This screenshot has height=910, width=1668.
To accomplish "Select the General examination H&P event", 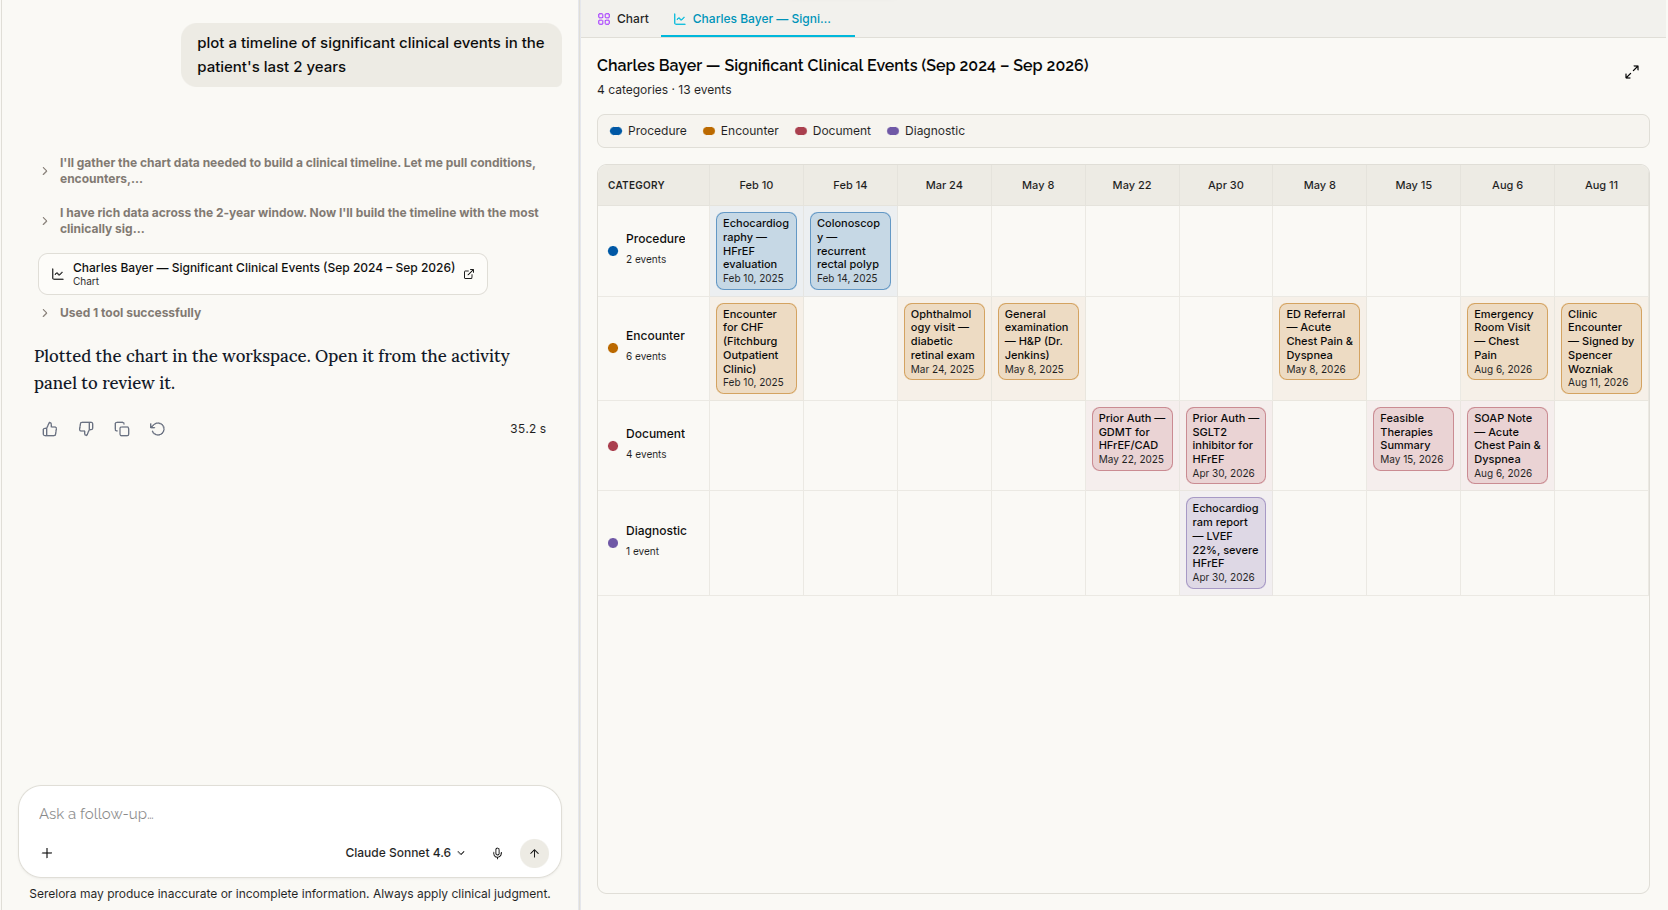I will 1038,342.
